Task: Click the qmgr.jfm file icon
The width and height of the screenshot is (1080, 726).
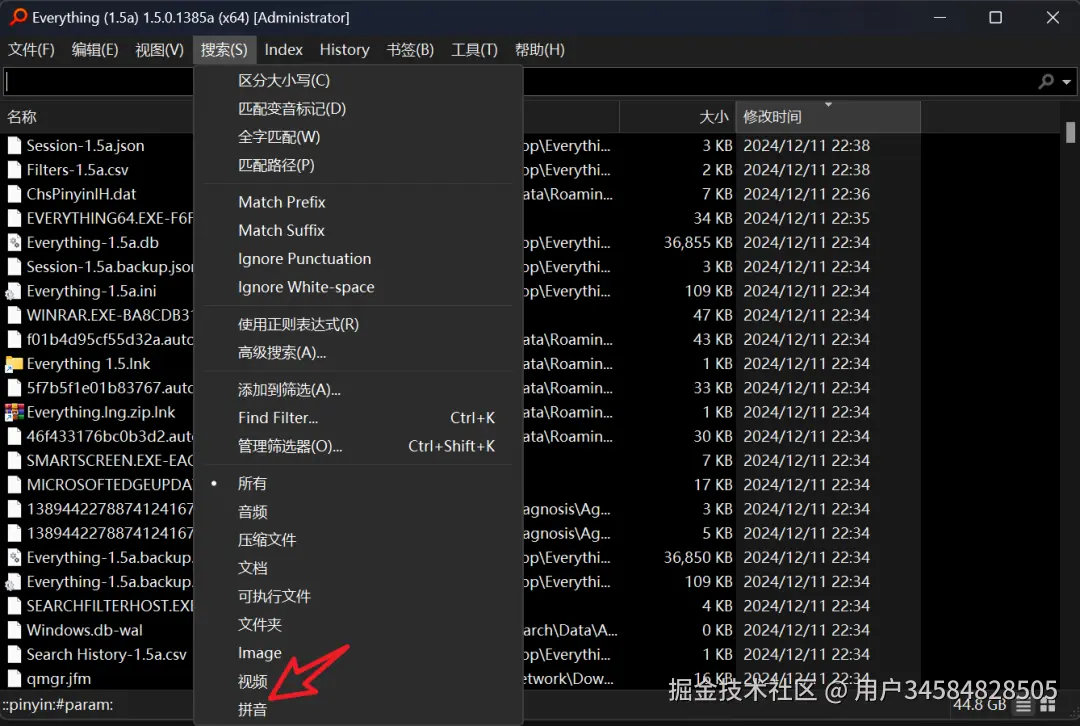Action: click(x=14, y=678)
